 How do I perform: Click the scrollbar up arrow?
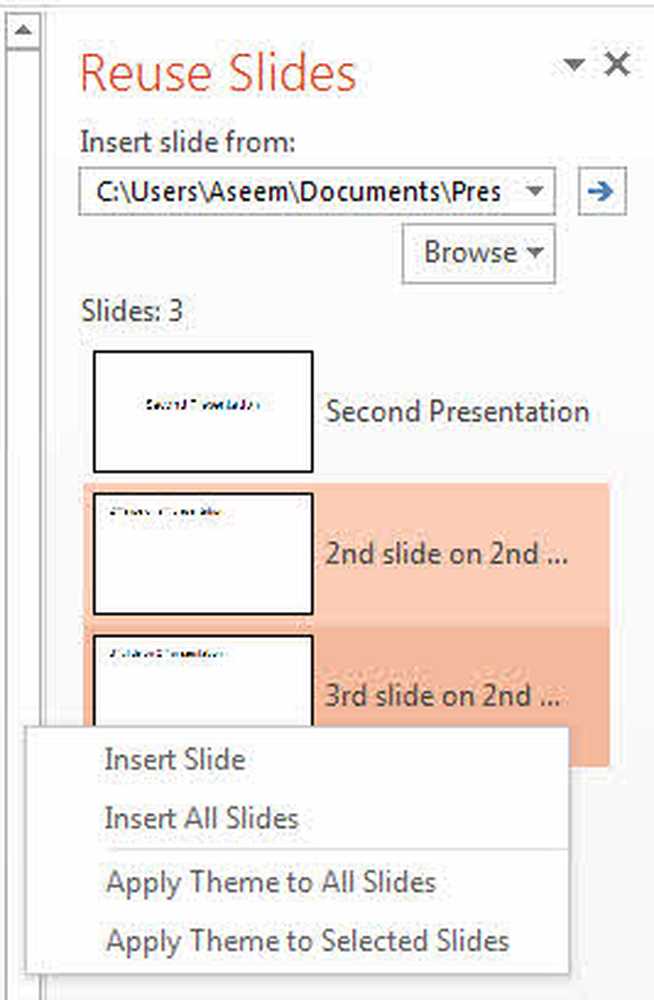click(24, 30)
